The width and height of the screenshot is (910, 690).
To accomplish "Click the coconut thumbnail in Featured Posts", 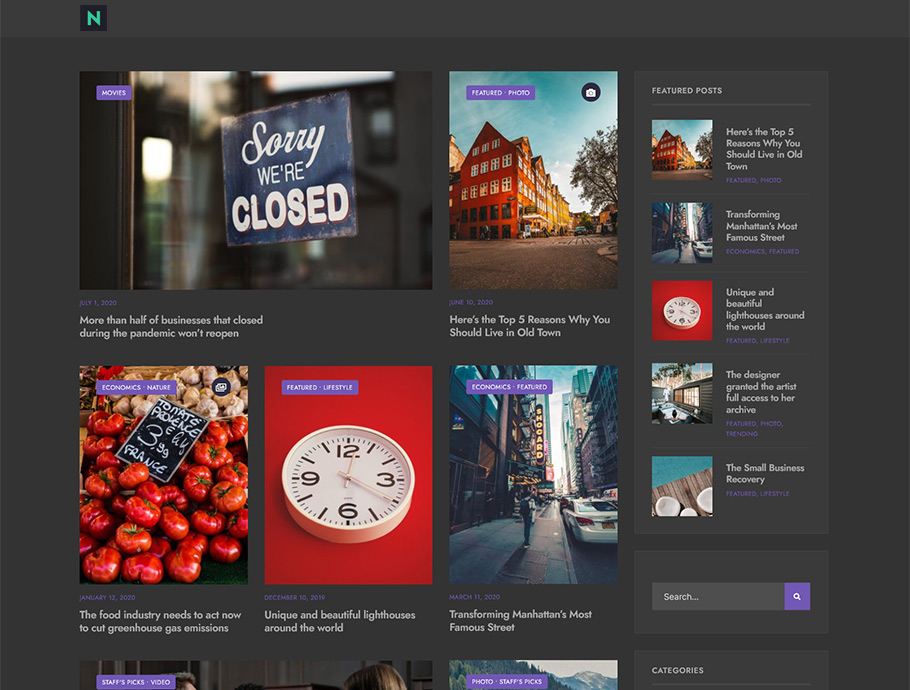I will [x=682, y=486].
